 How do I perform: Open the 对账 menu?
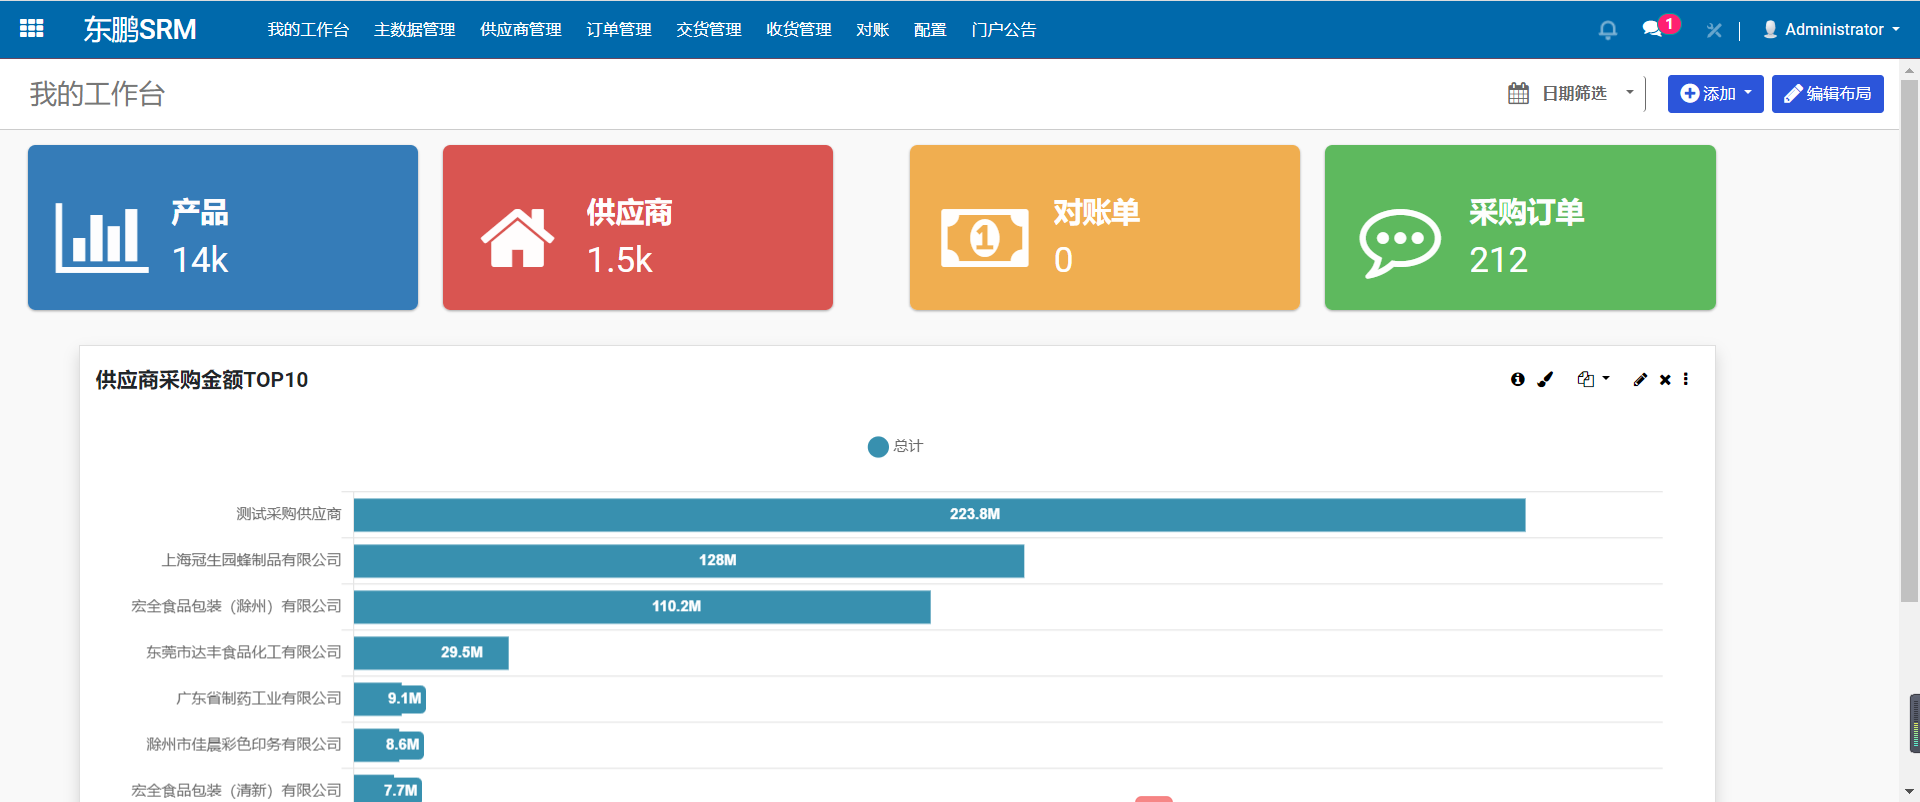tap(872, 30)
